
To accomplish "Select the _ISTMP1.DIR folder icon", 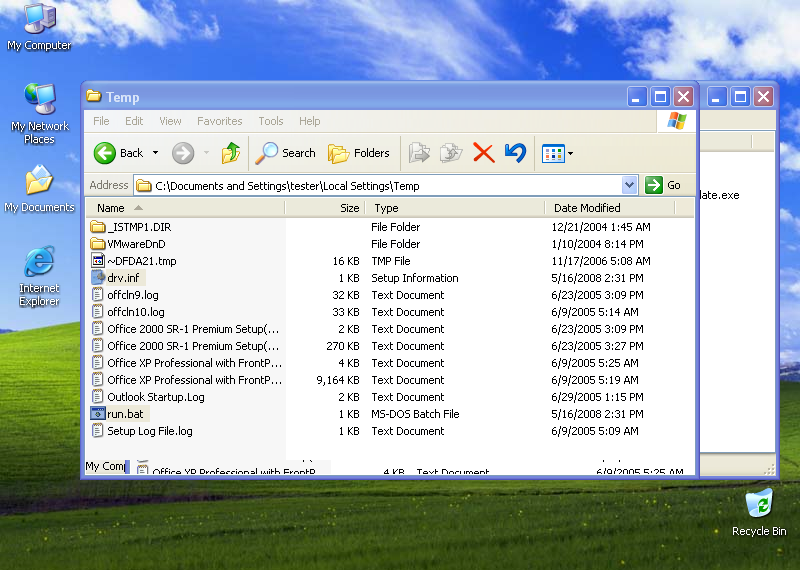I will pyautogui.click(x=97, y=227).
